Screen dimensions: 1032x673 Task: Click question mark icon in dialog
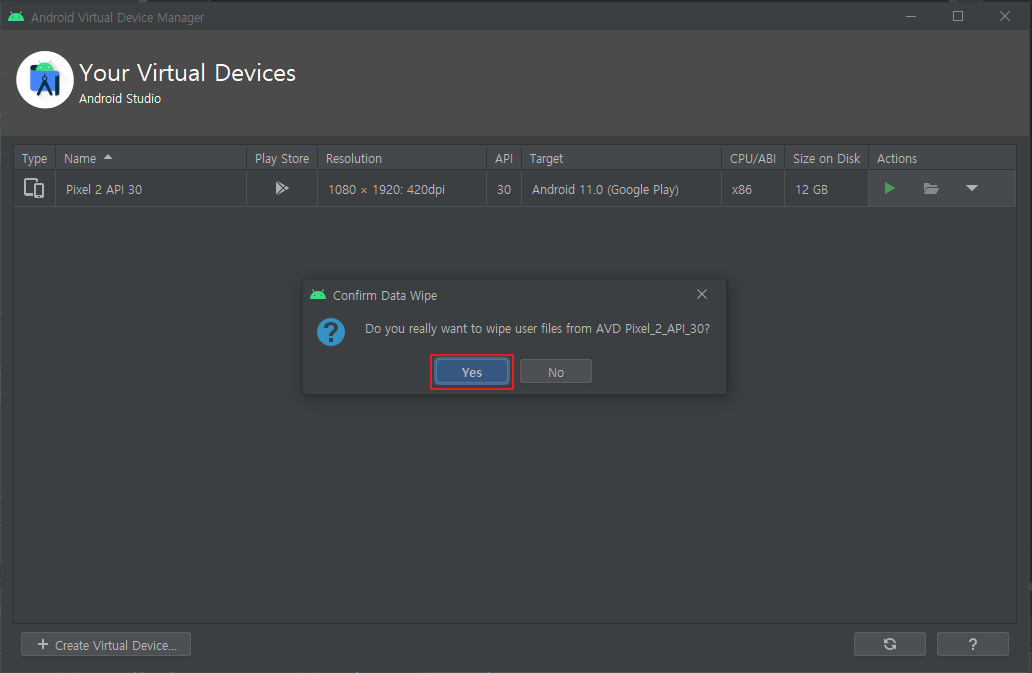[x=330, y=332]
